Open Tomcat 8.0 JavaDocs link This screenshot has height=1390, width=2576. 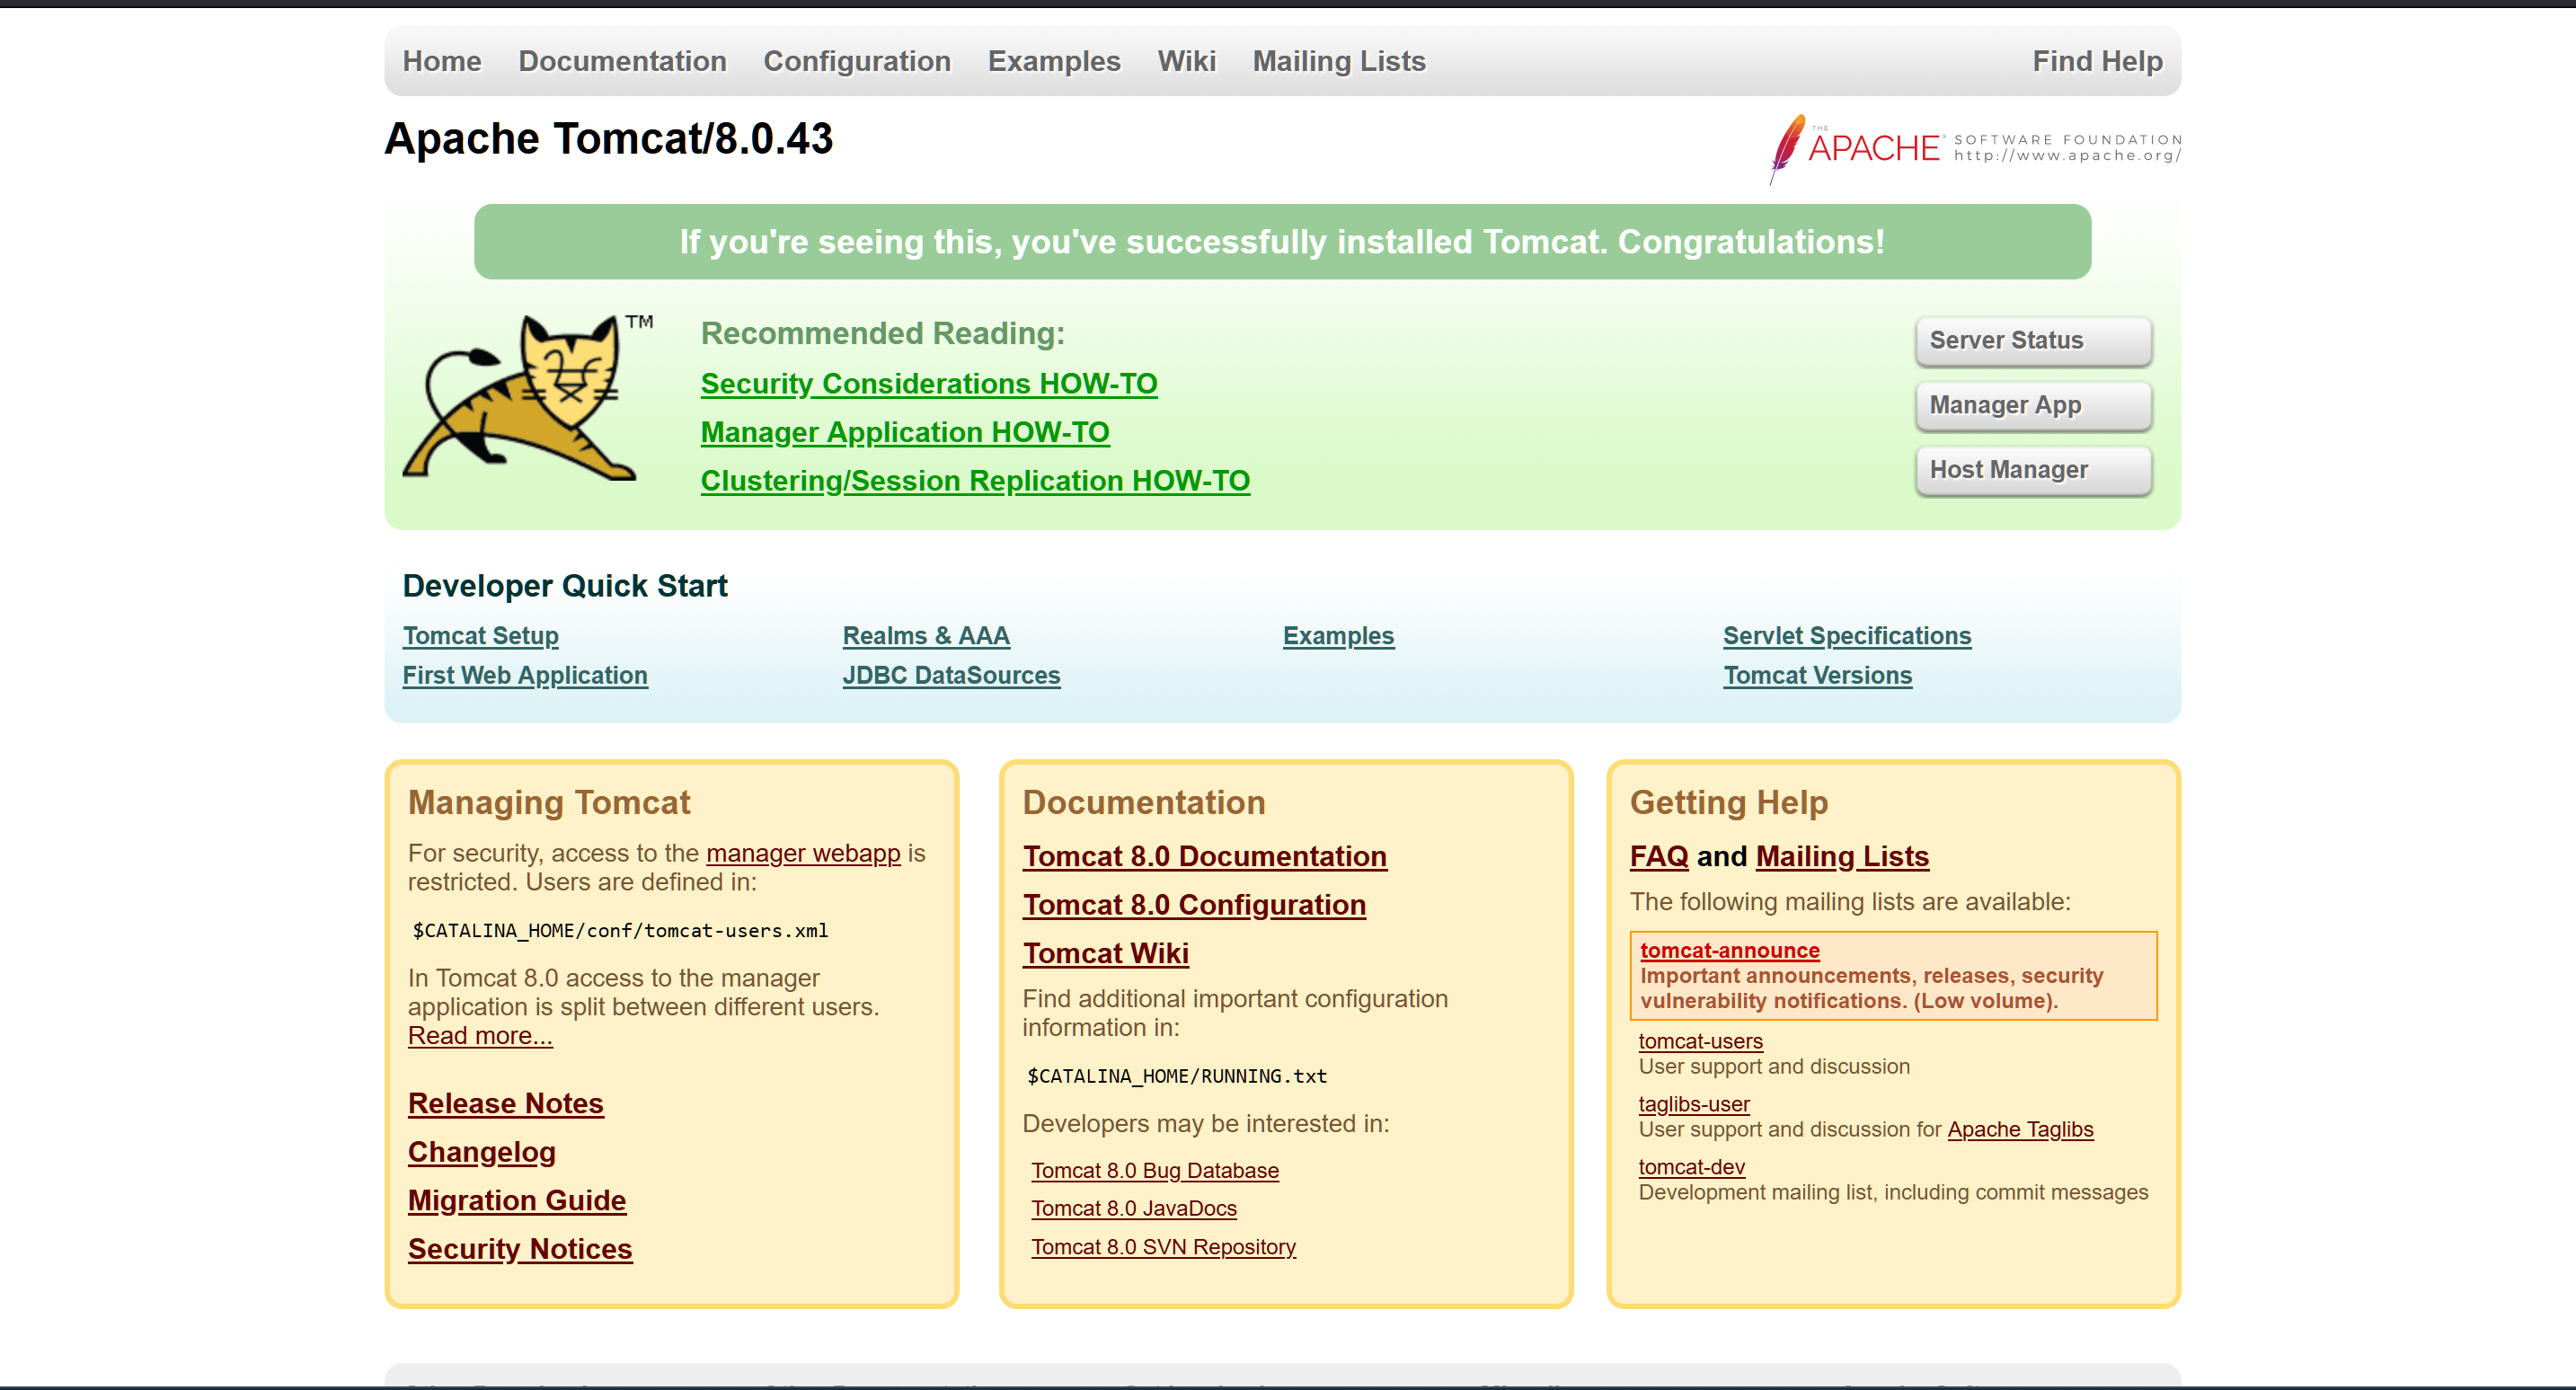tap(1134, 1209)
